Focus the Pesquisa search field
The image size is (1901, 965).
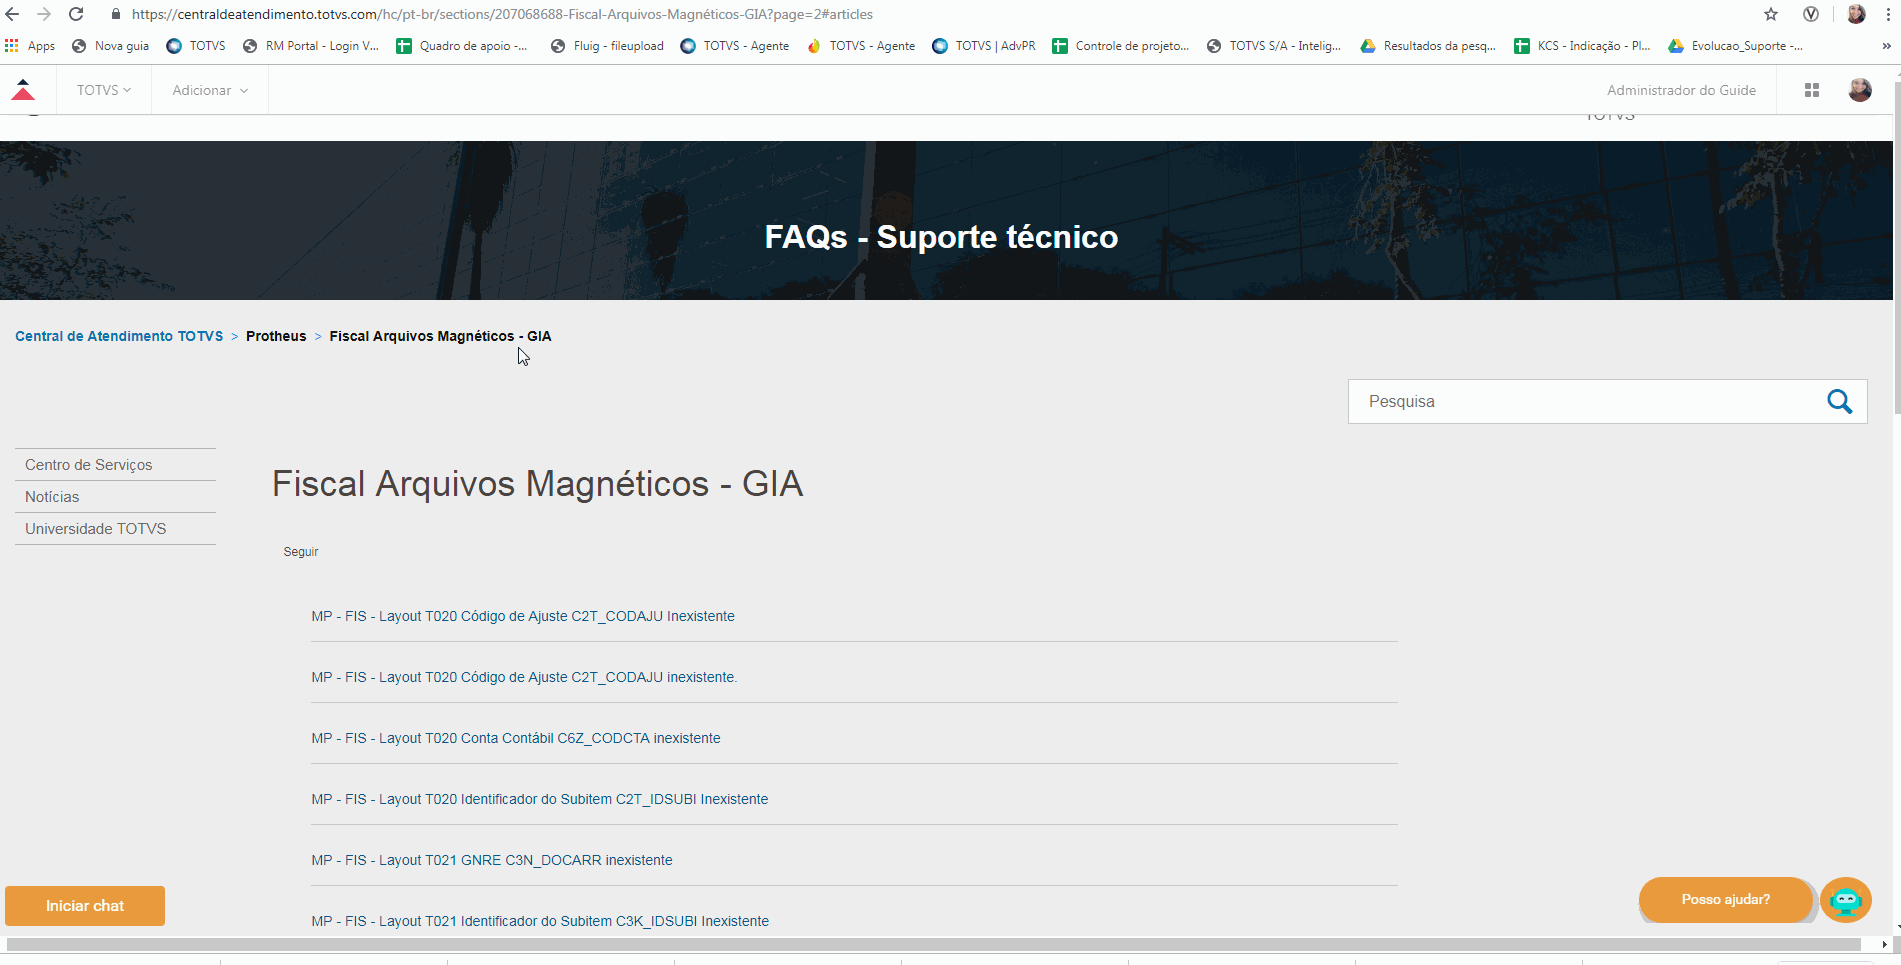pos(1586,401)
